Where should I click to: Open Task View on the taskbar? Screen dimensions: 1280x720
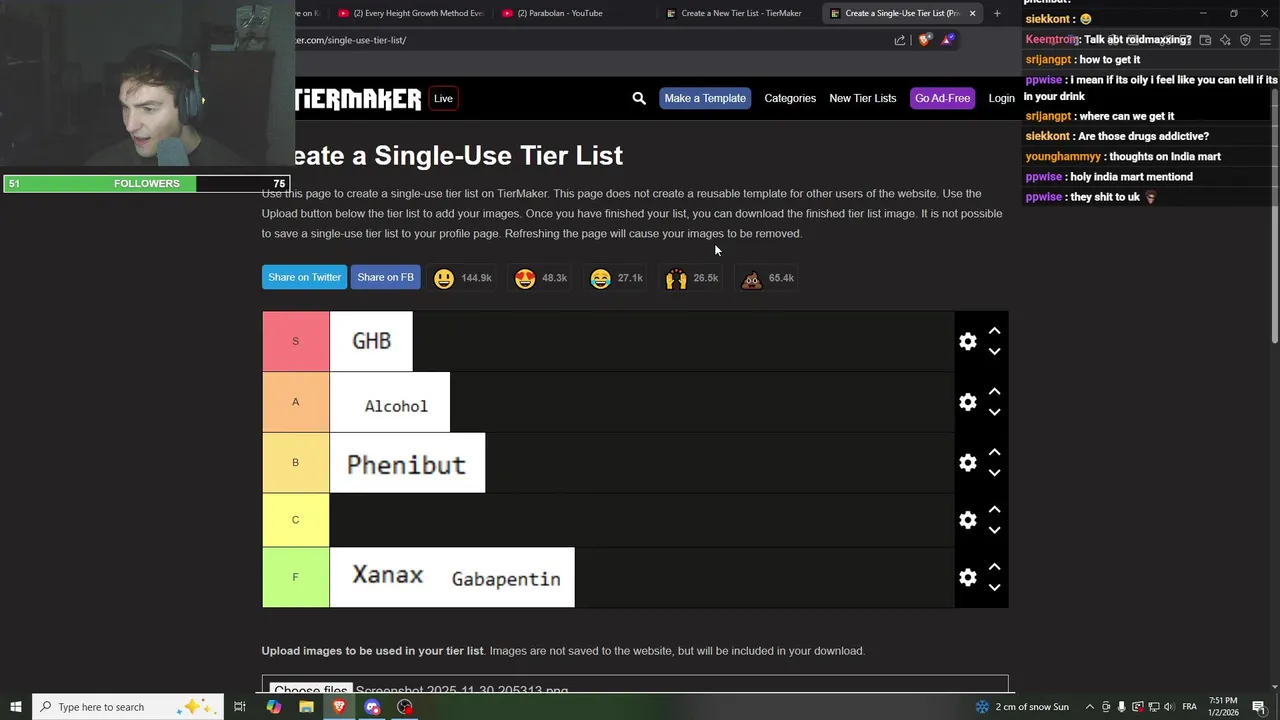(240, 707)
